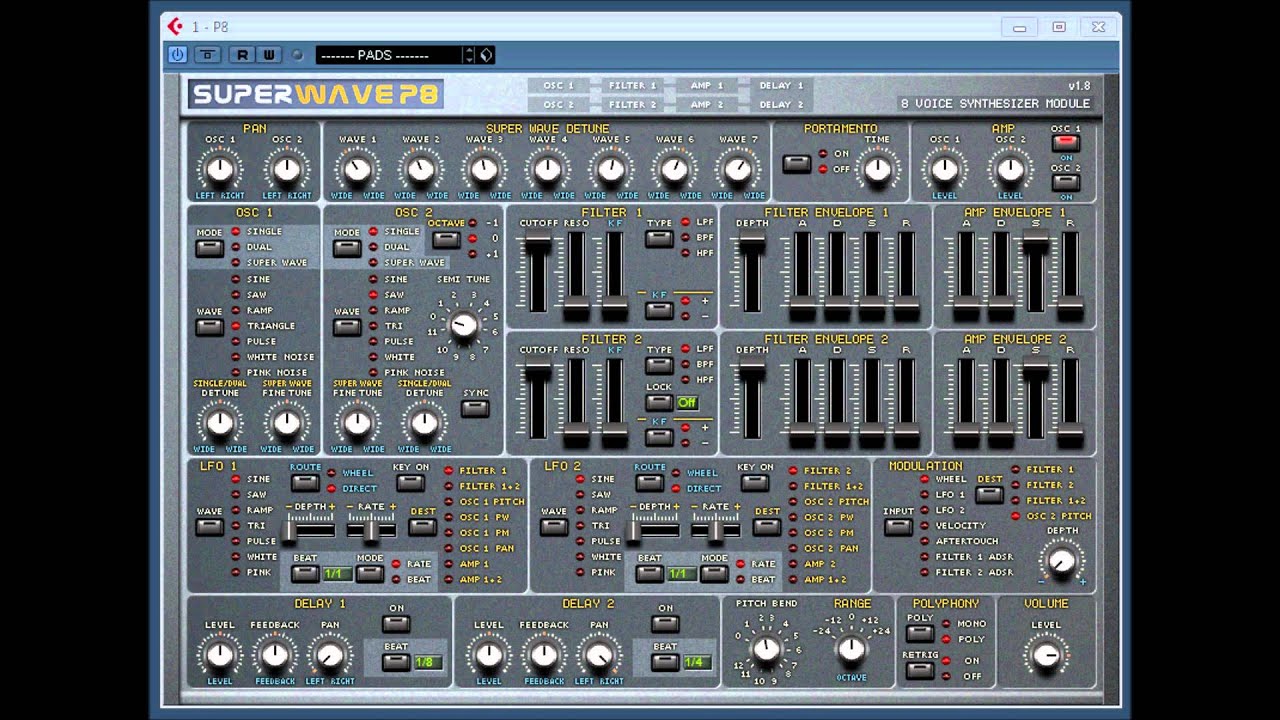The height and width of the screenshot is (720, 1280).
Task: Click the LFO 2 MODE button
Action: click(714, 573)
